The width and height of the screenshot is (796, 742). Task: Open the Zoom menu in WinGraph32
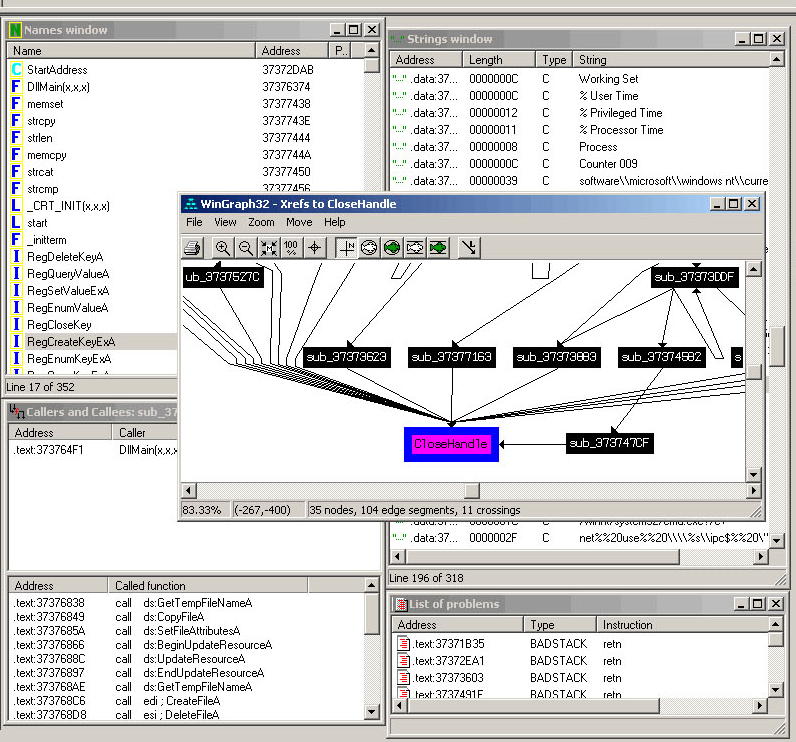pyautogui.click(x=261, y=222)
